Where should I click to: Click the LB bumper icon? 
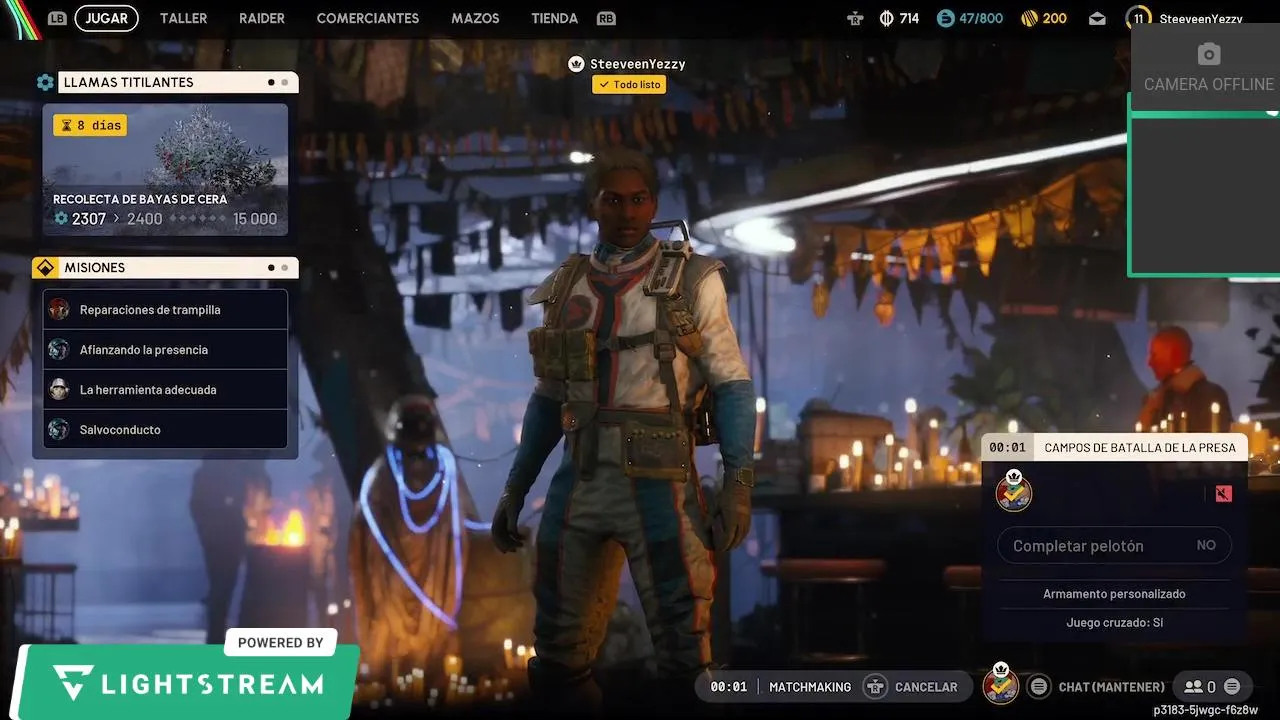57,18
